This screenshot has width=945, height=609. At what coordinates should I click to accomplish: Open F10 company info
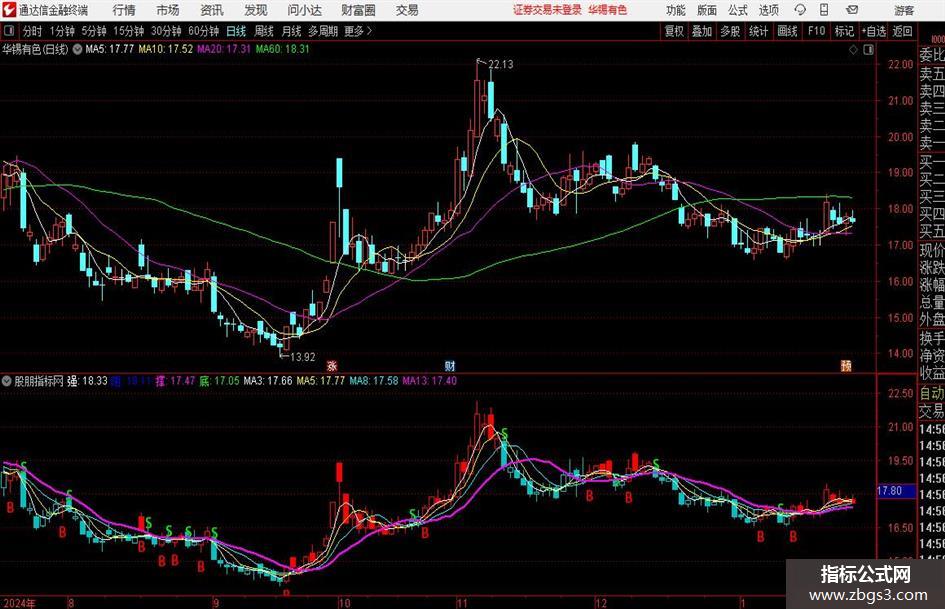coord(817,31)
